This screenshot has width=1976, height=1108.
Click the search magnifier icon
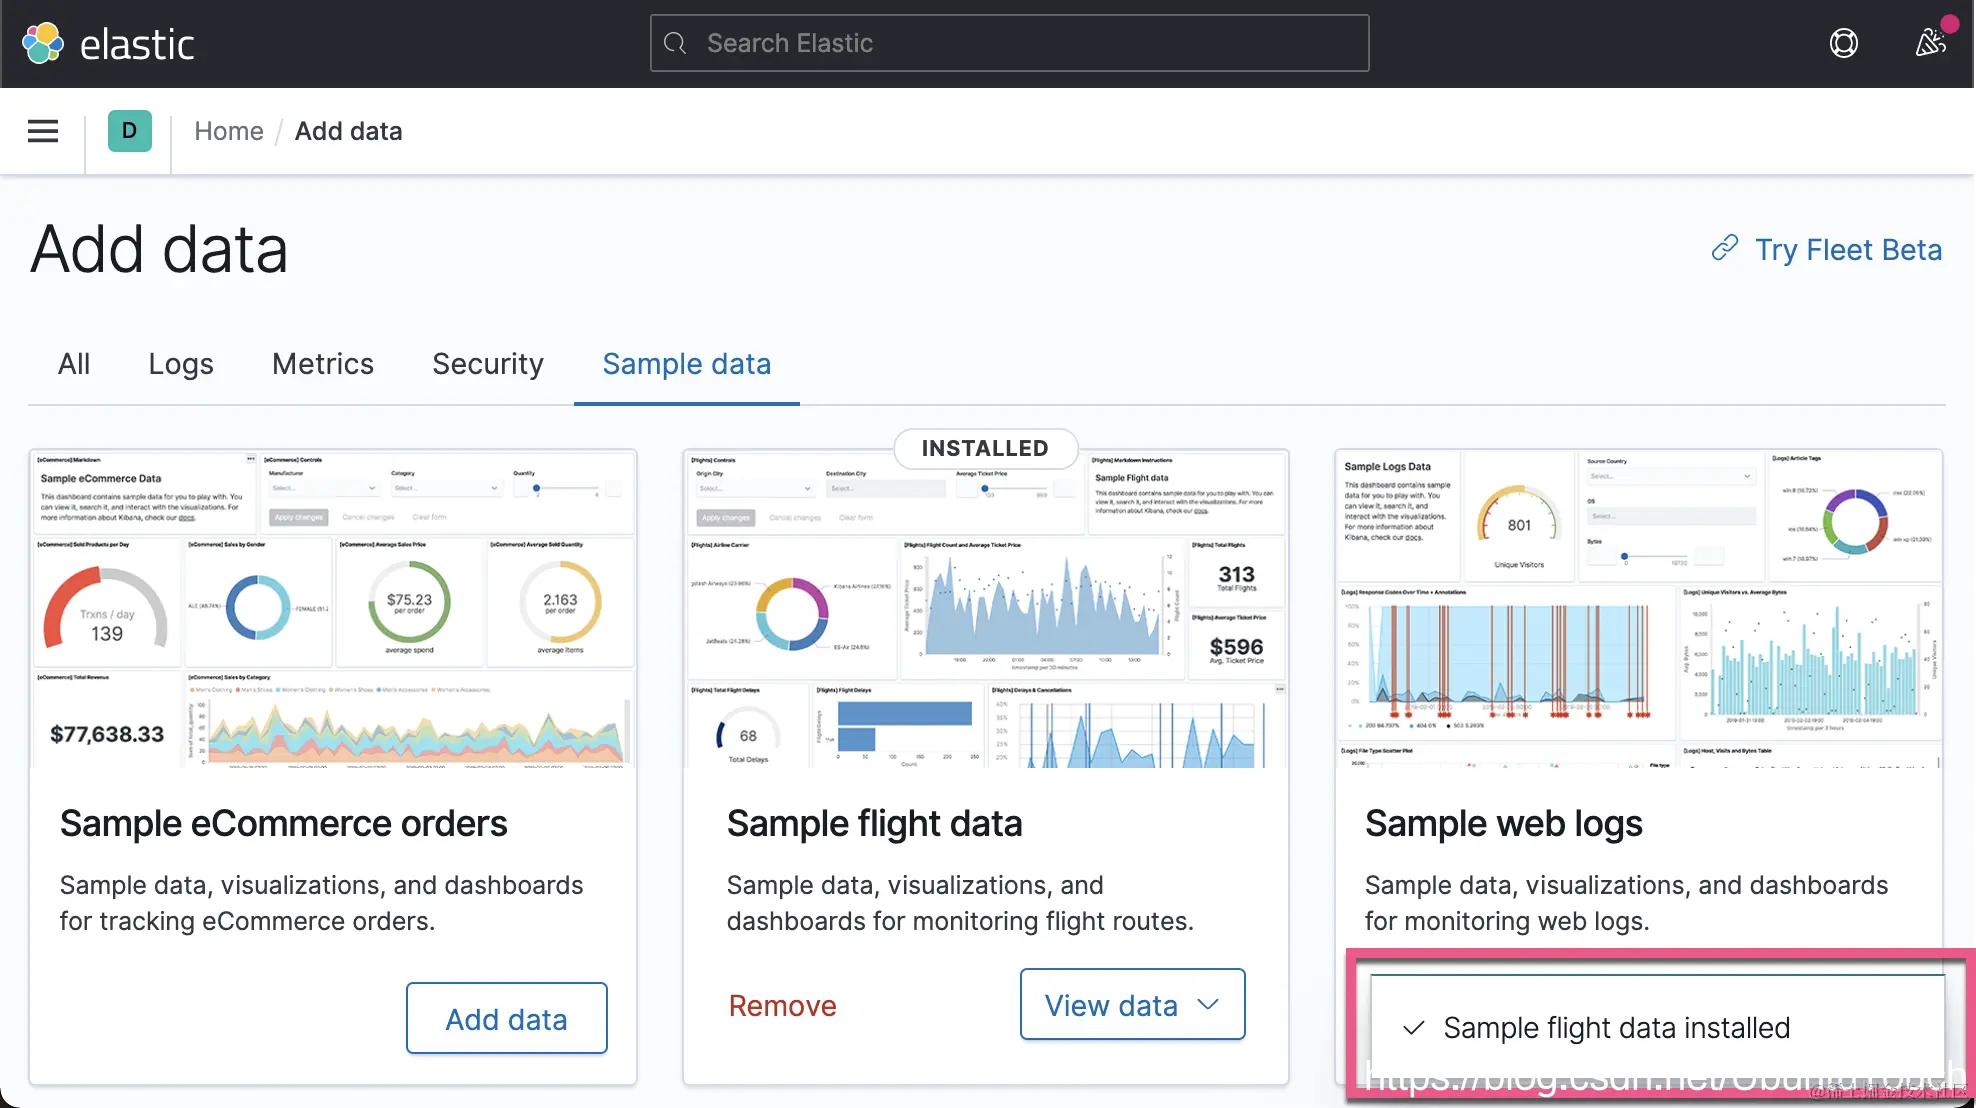point(676,43)
